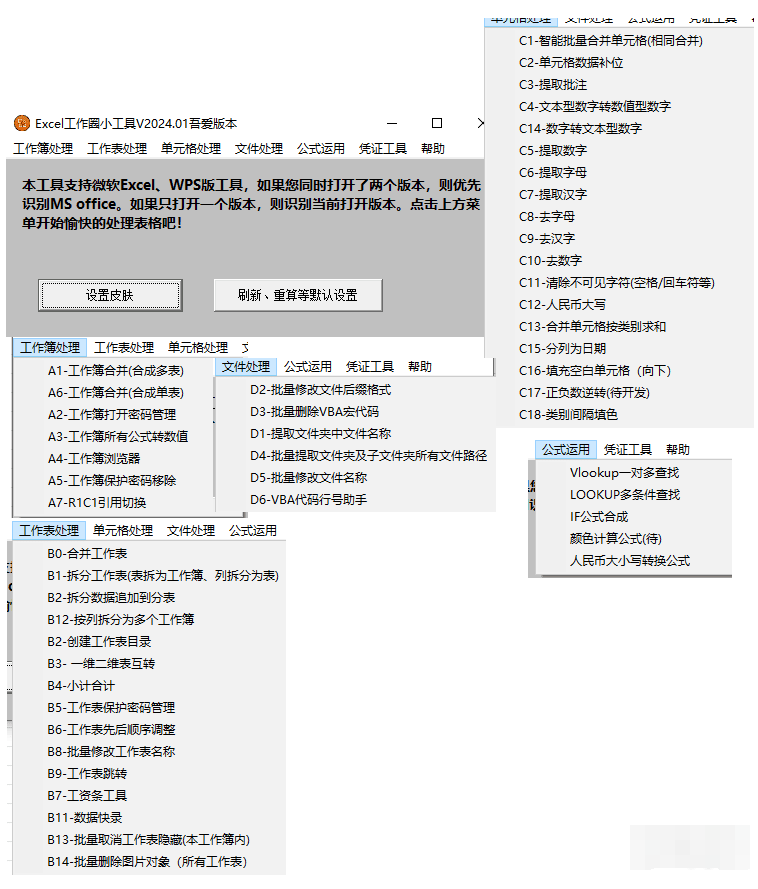Select C14-数字转文本型数字

tap(581, 129)
